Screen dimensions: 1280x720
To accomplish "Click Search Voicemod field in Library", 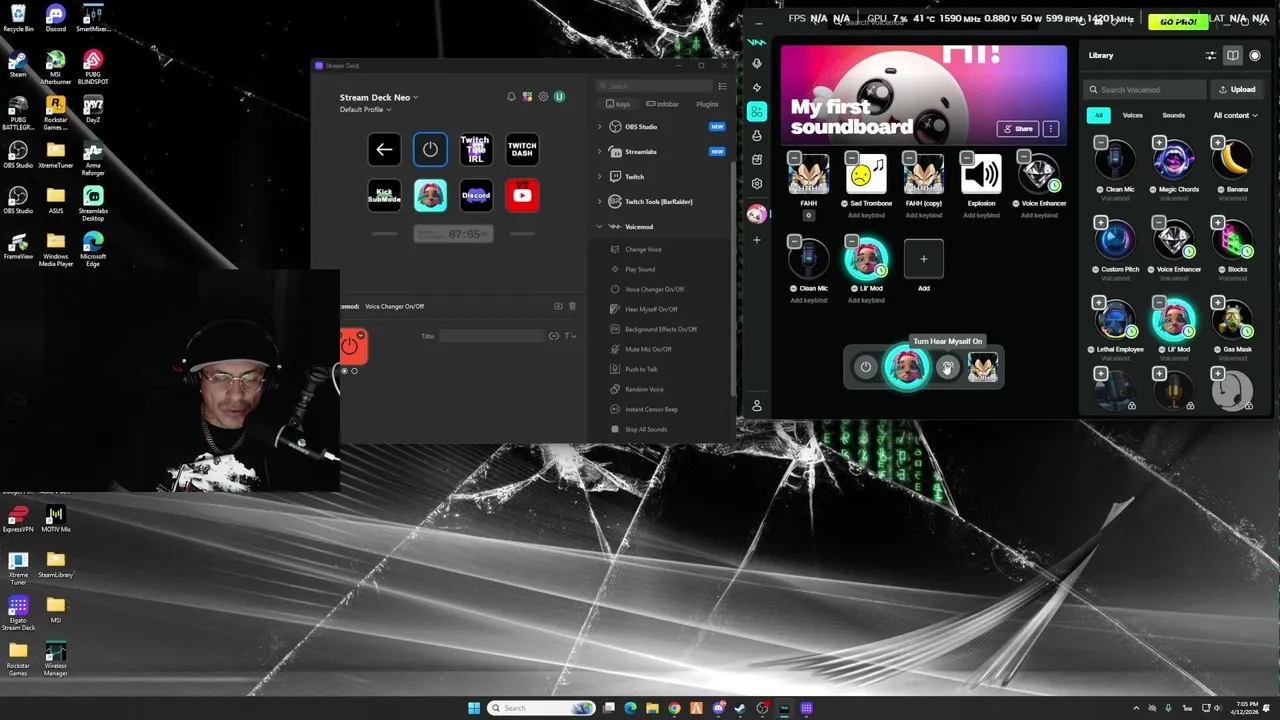I will (x=1146, y=90).
